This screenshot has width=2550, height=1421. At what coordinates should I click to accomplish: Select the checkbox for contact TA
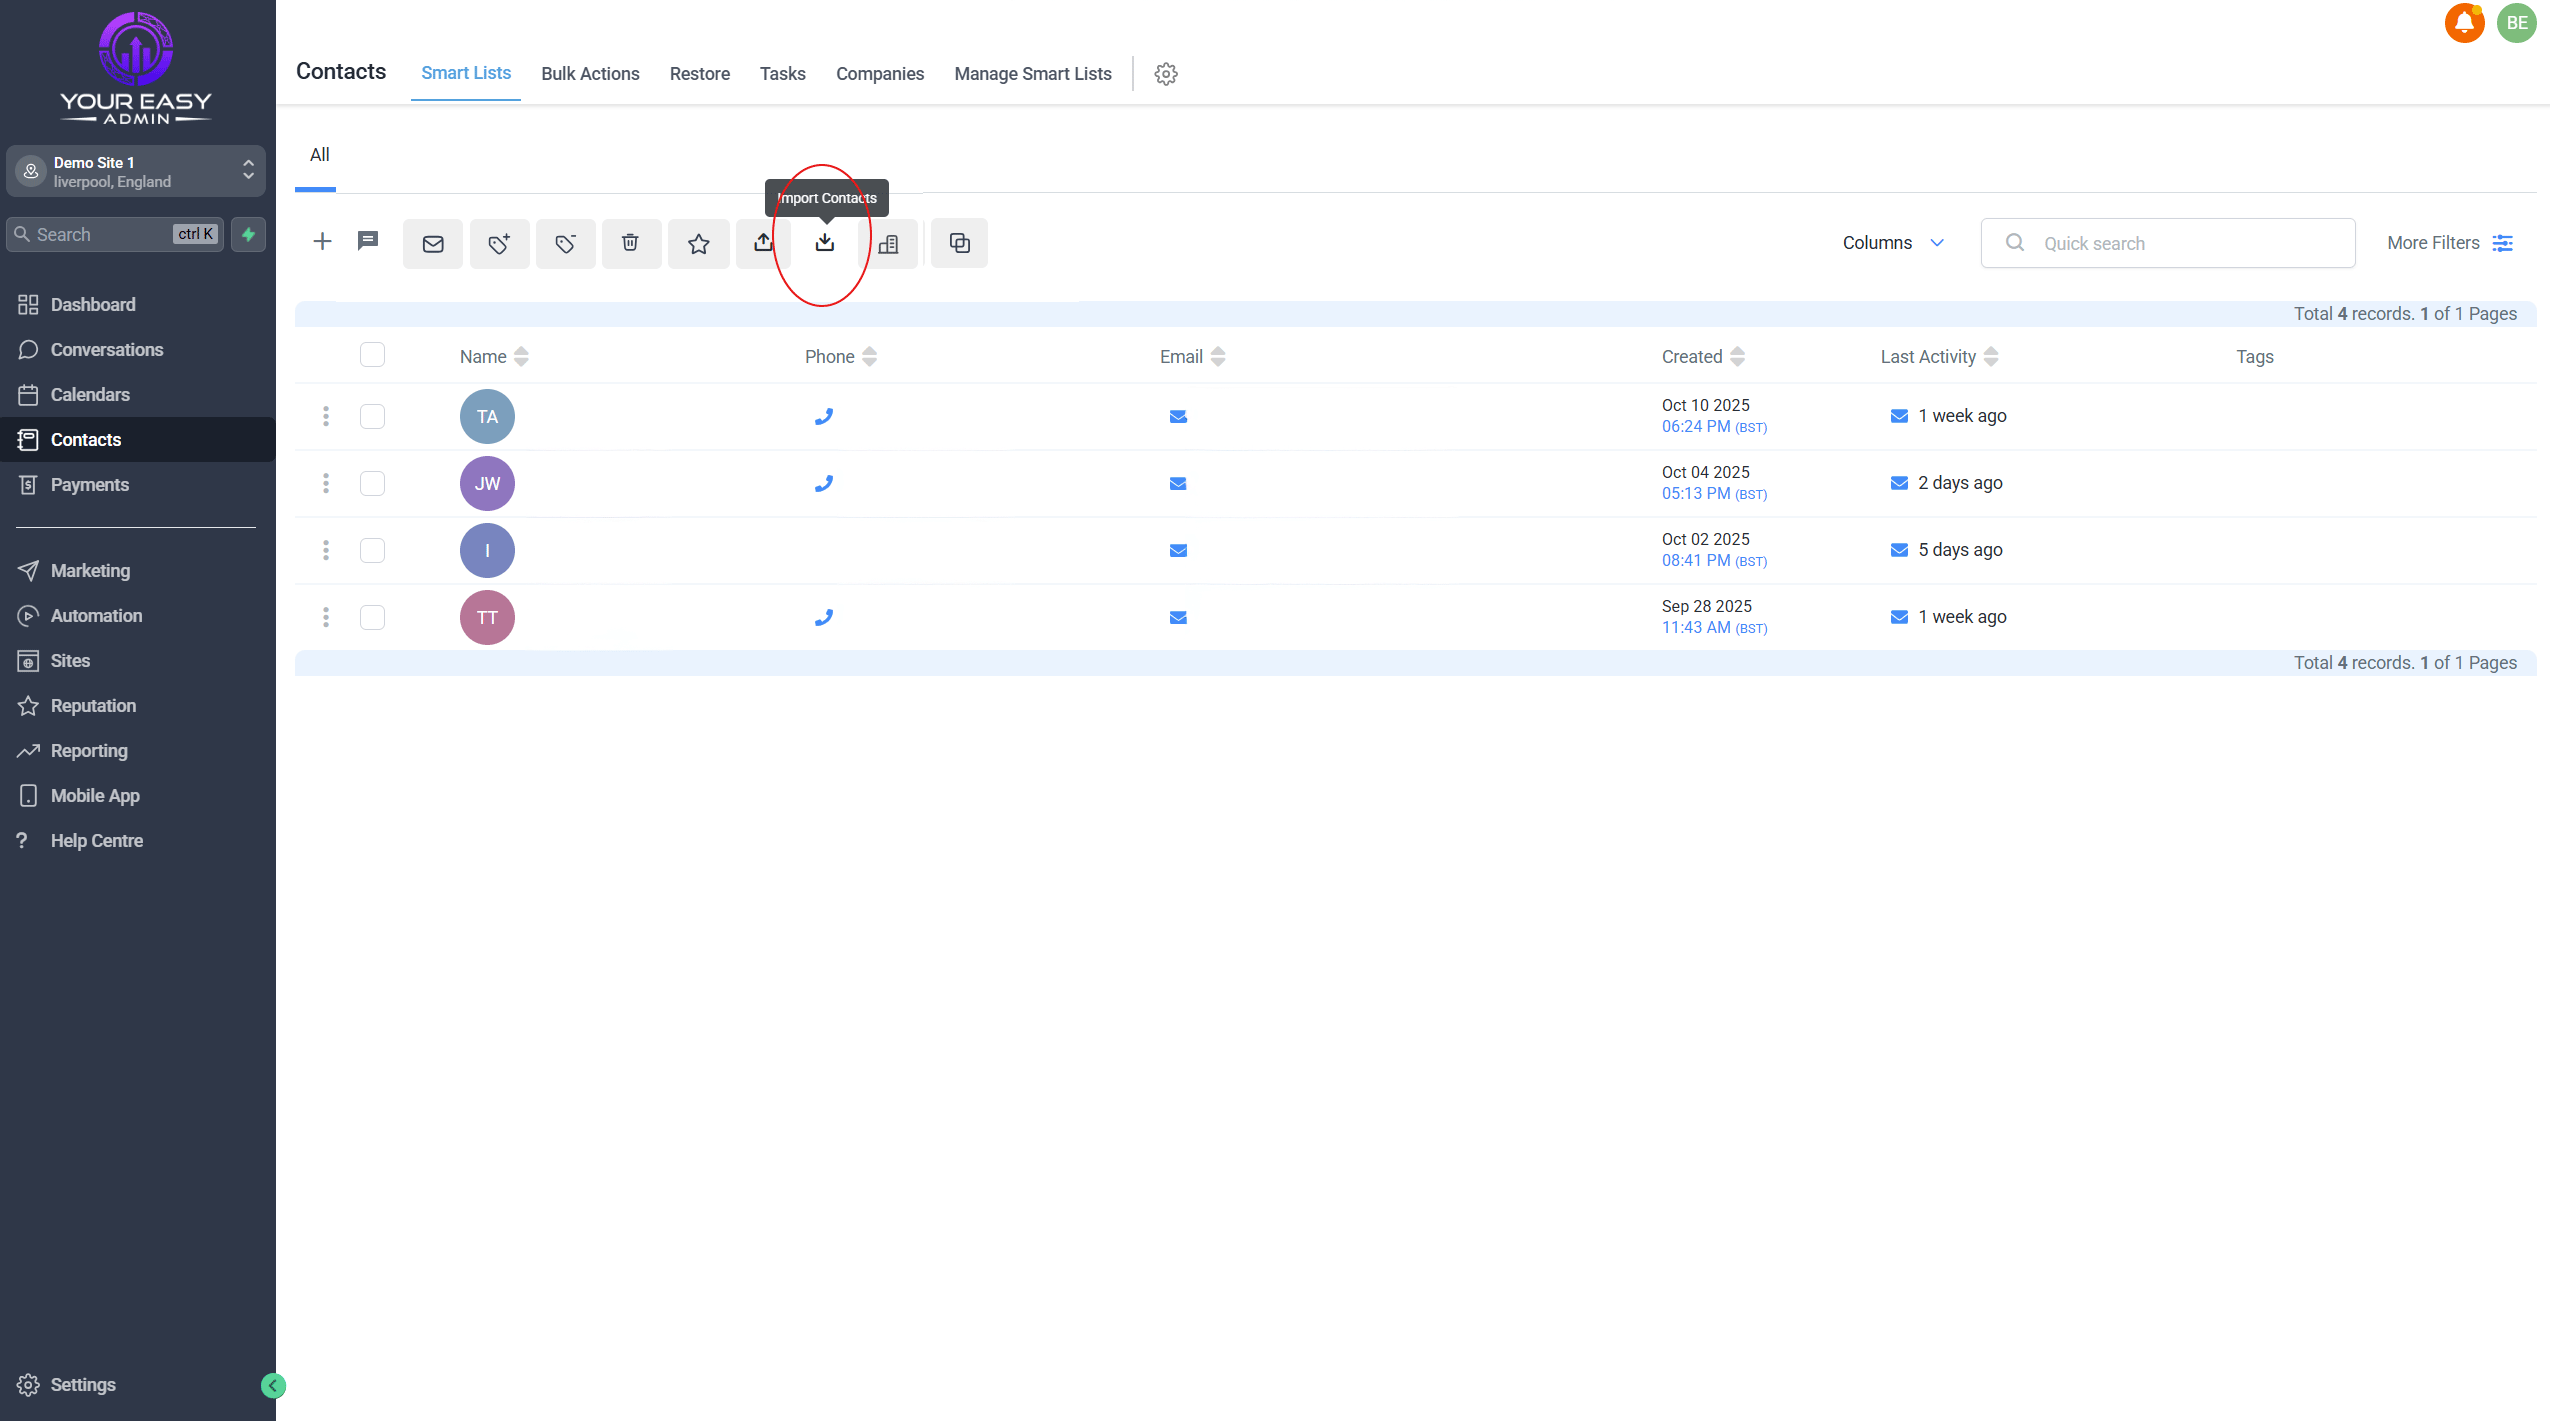372,416
